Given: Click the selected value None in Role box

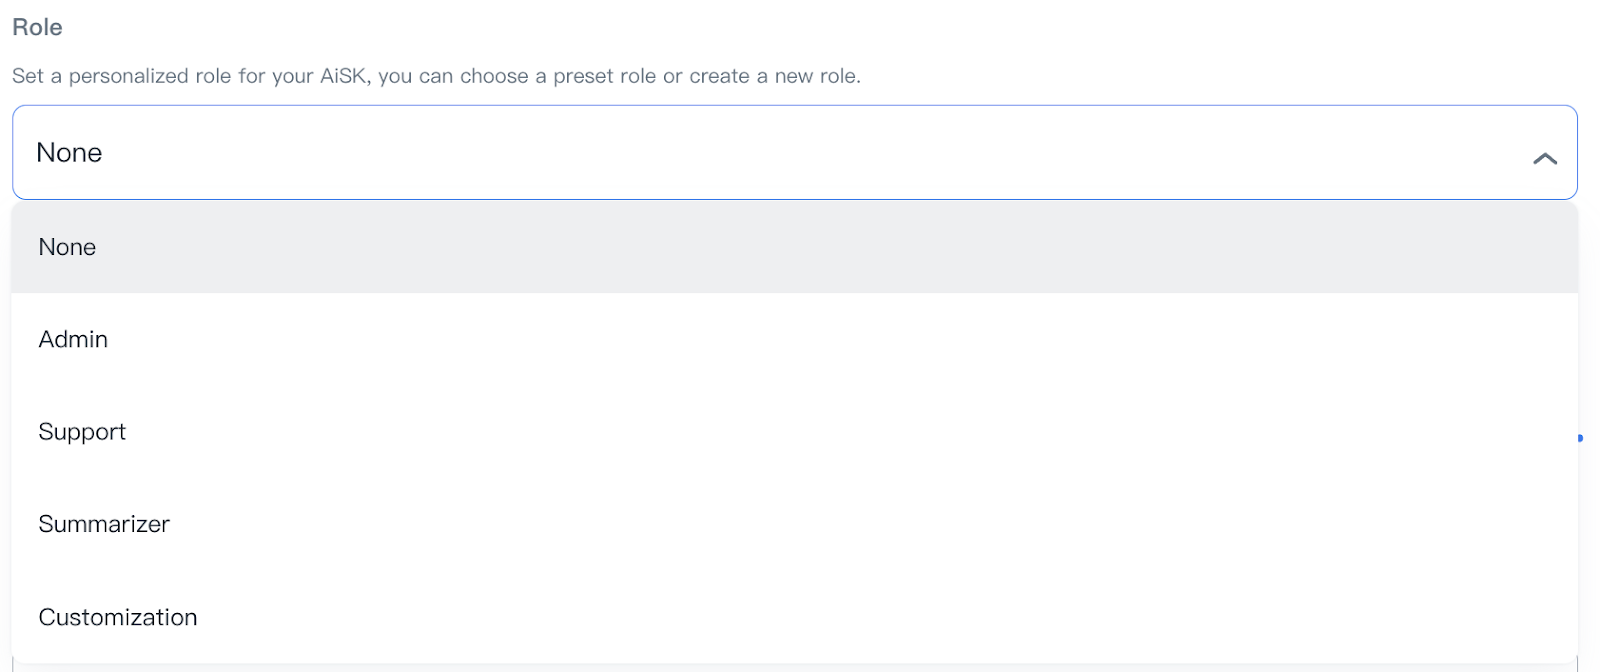Looking at the screenshot, I should (69, 152).
